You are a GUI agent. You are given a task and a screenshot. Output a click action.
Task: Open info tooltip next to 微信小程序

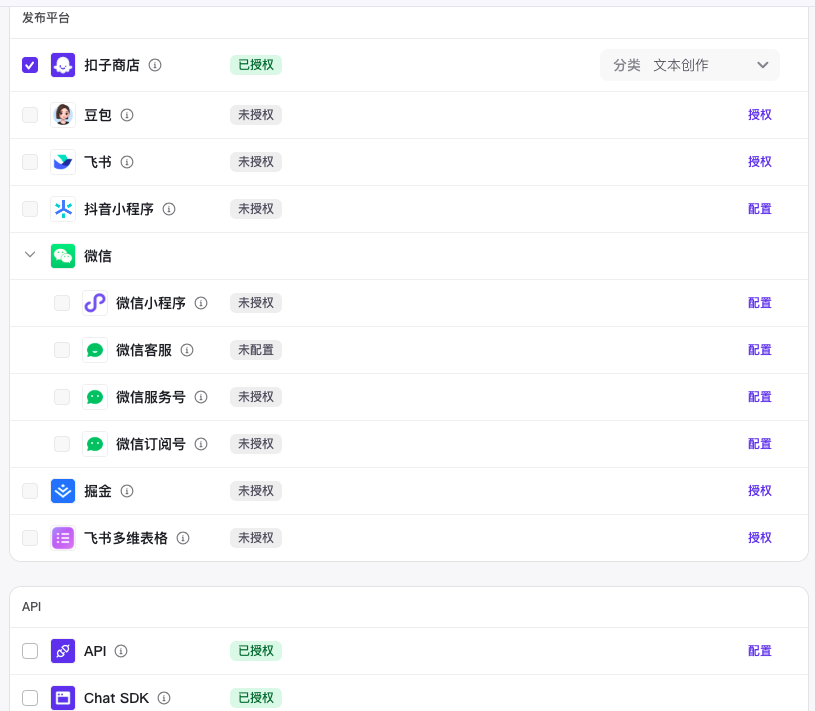201,303
